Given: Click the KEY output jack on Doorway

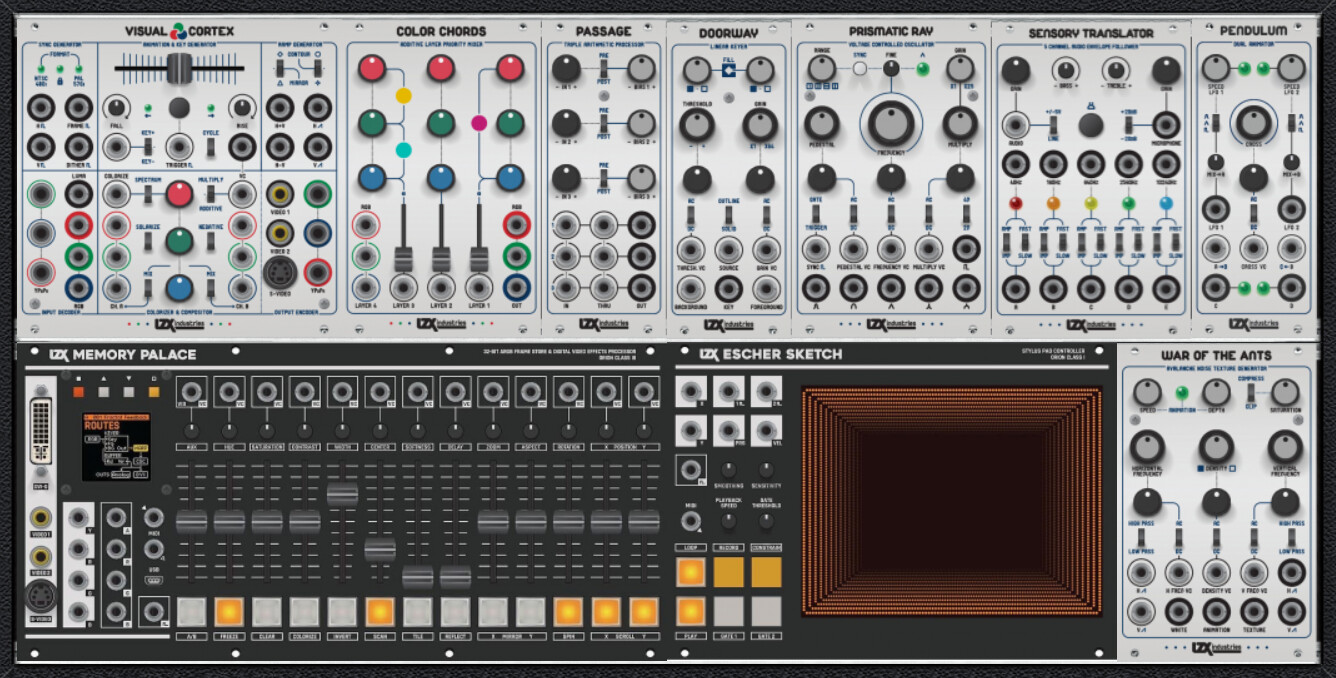Looking at the screenshot, I should click(728, 289).
